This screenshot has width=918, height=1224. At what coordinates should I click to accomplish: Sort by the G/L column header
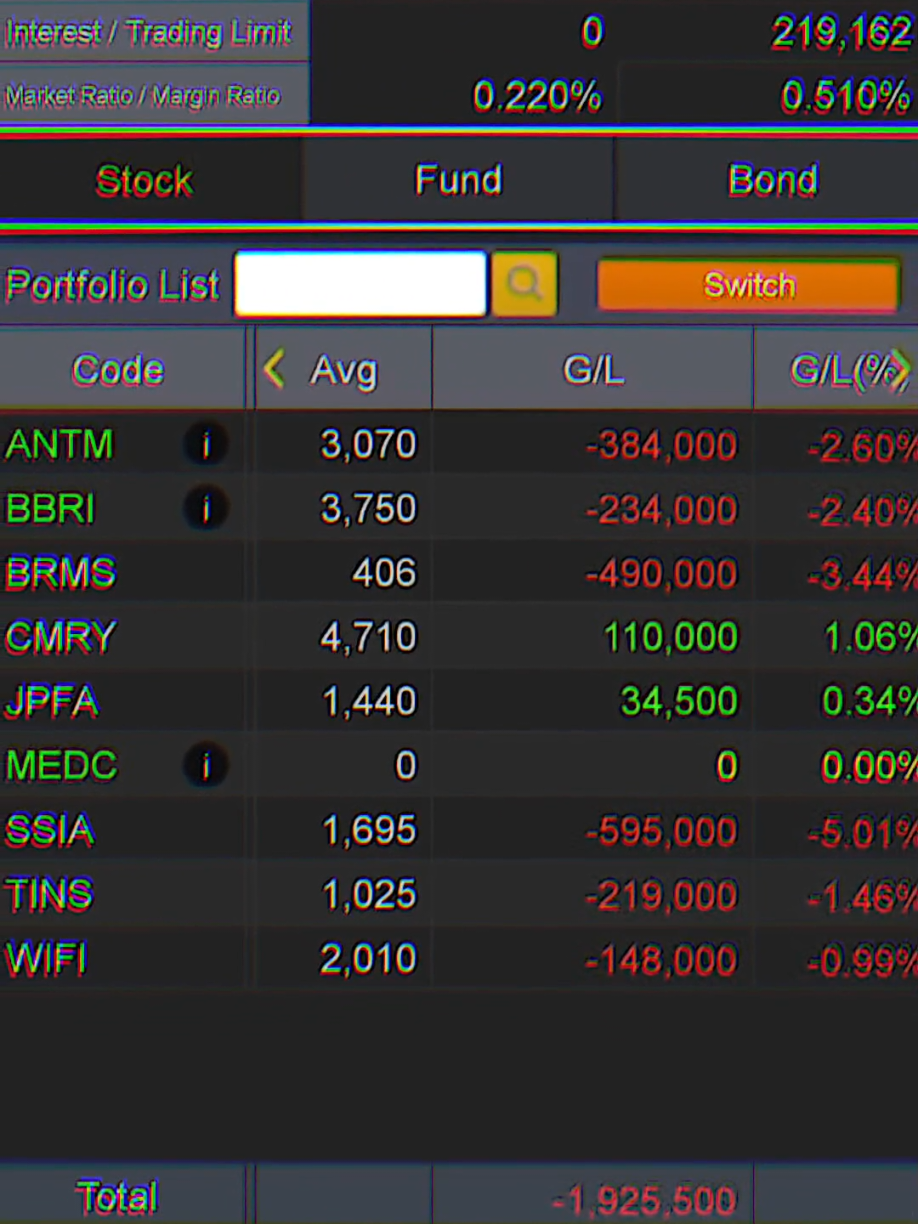coord(593,370)
